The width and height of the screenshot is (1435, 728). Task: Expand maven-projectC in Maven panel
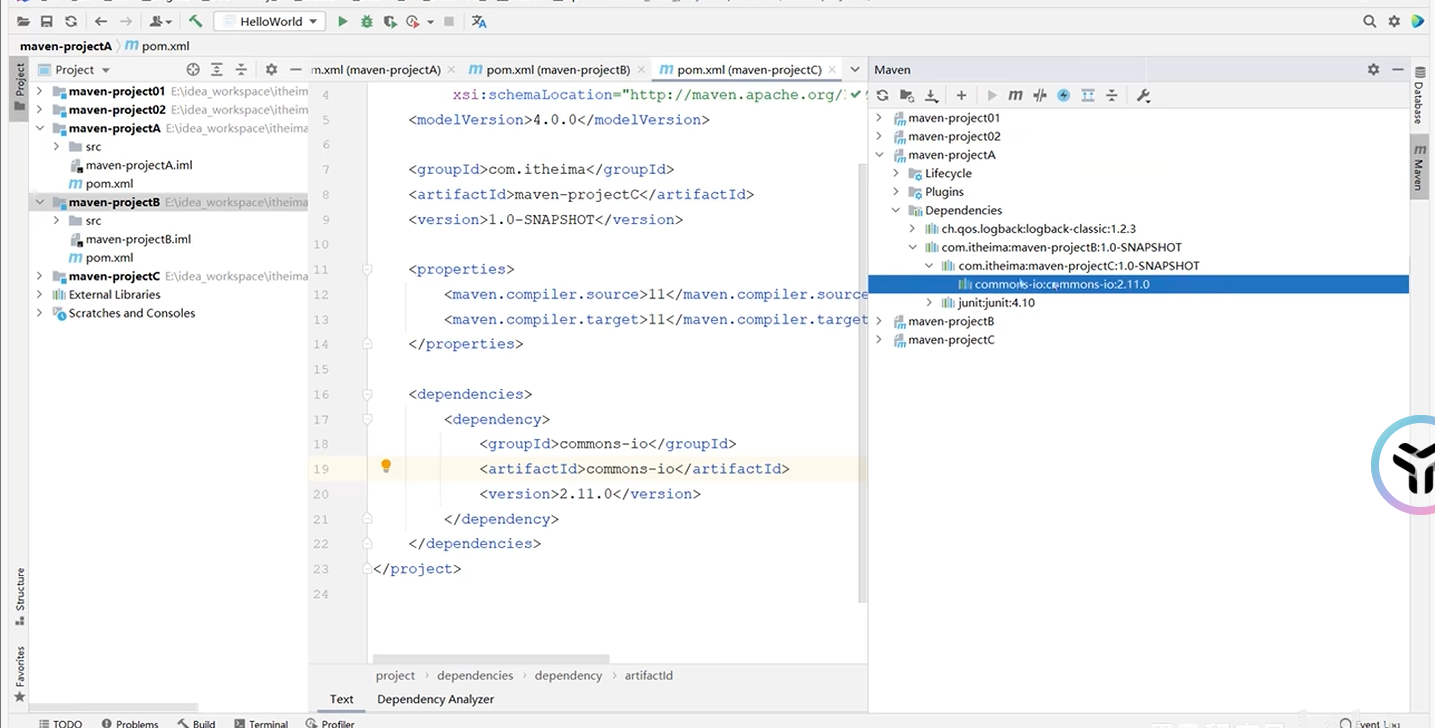coord(880,340)
